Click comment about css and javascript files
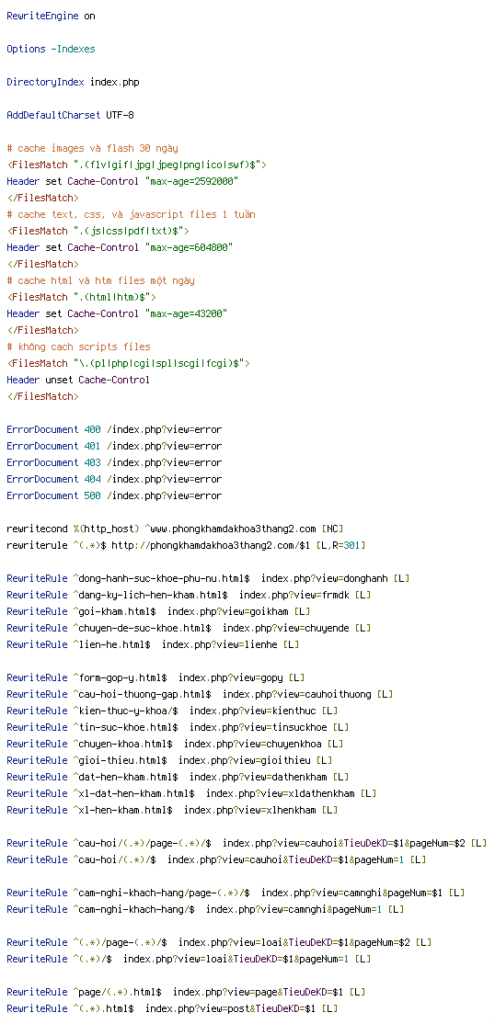 131,214
